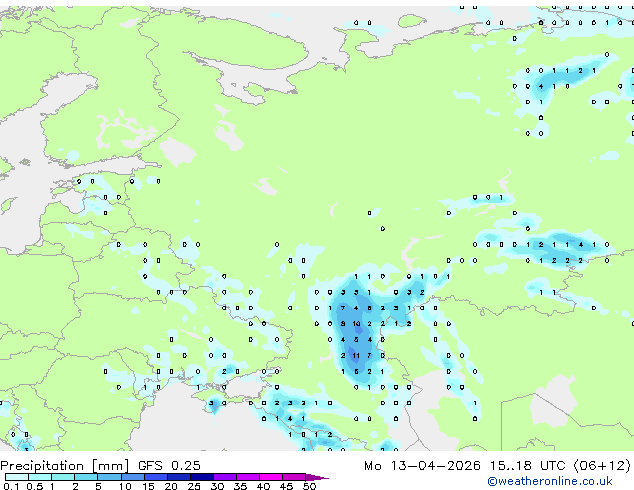Click the '15' legend scale label
634x490 pixels.
point(148,486)
